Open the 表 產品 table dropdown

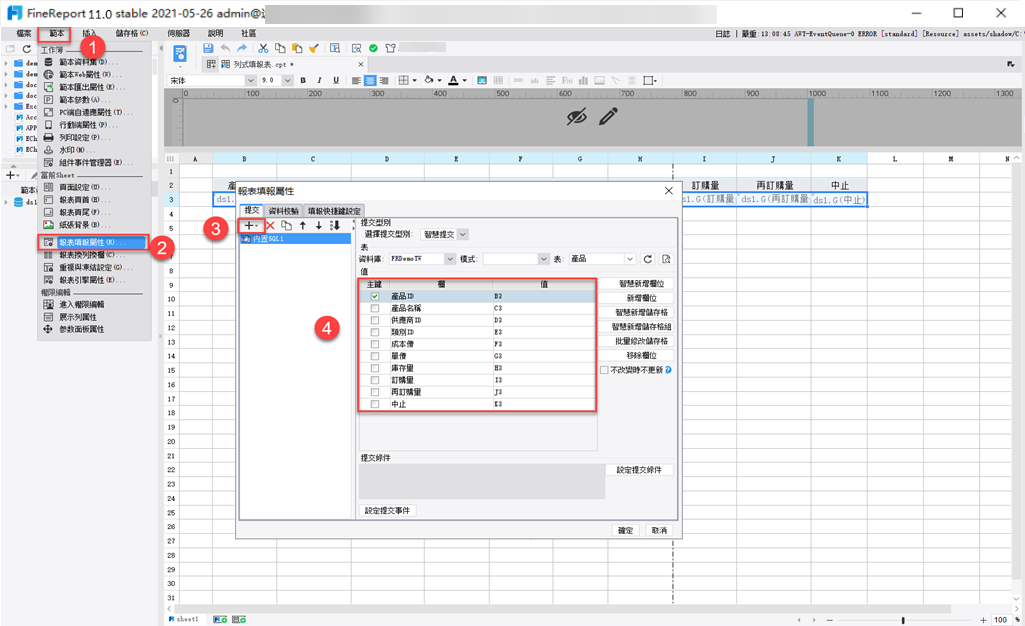click(x=630, y=259)
